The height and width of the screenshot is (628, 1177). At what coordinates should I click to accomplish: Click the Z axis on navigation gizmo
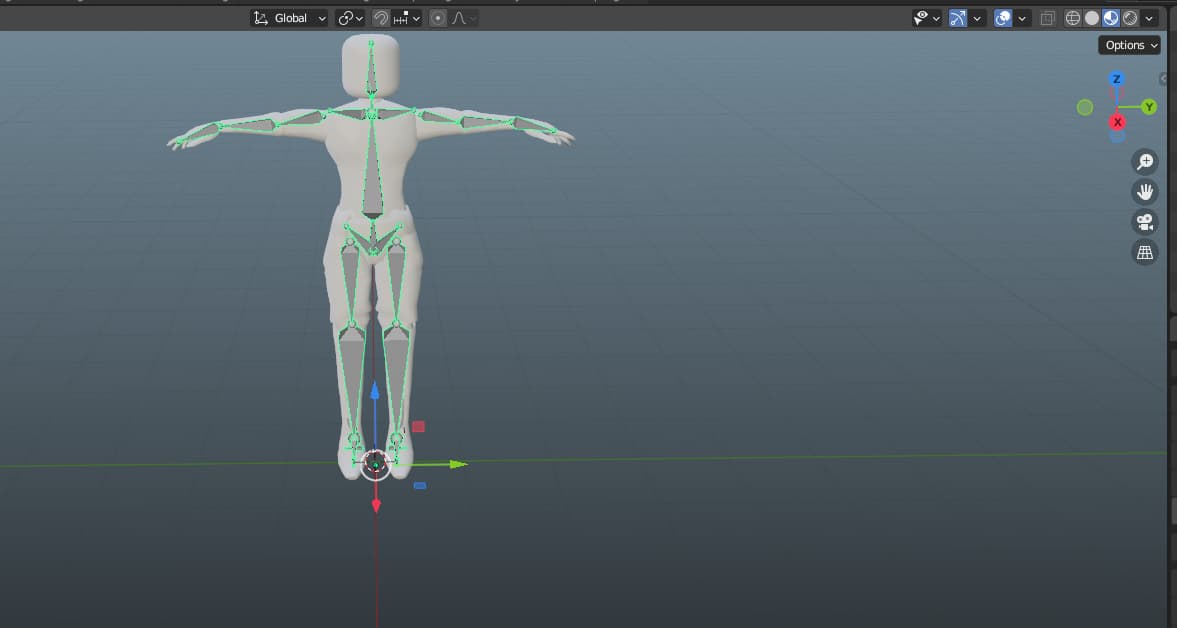[1117, 79]
